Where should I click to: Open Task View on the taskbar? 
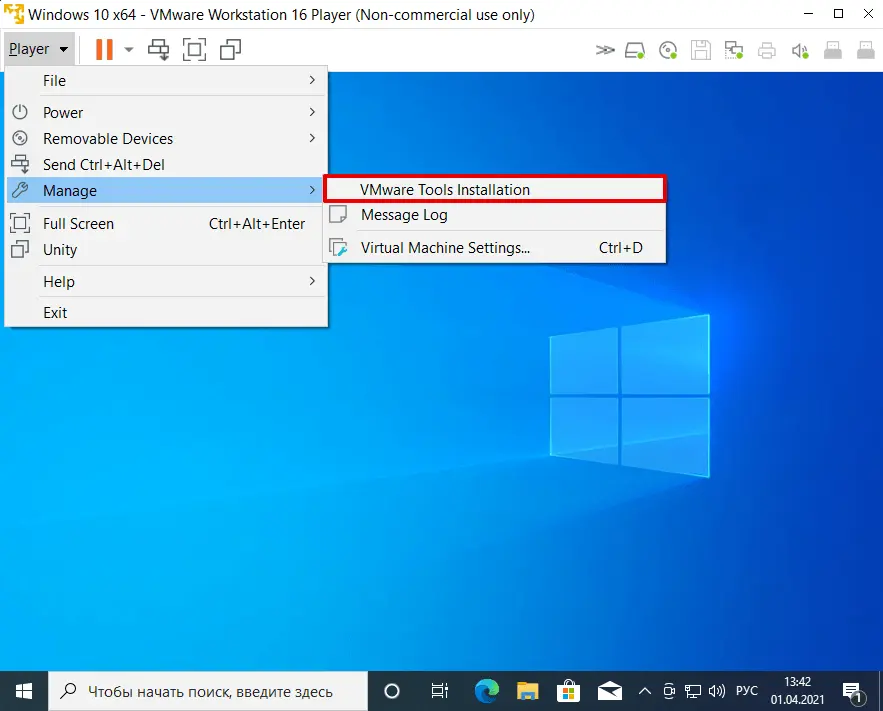coord(439,691)
